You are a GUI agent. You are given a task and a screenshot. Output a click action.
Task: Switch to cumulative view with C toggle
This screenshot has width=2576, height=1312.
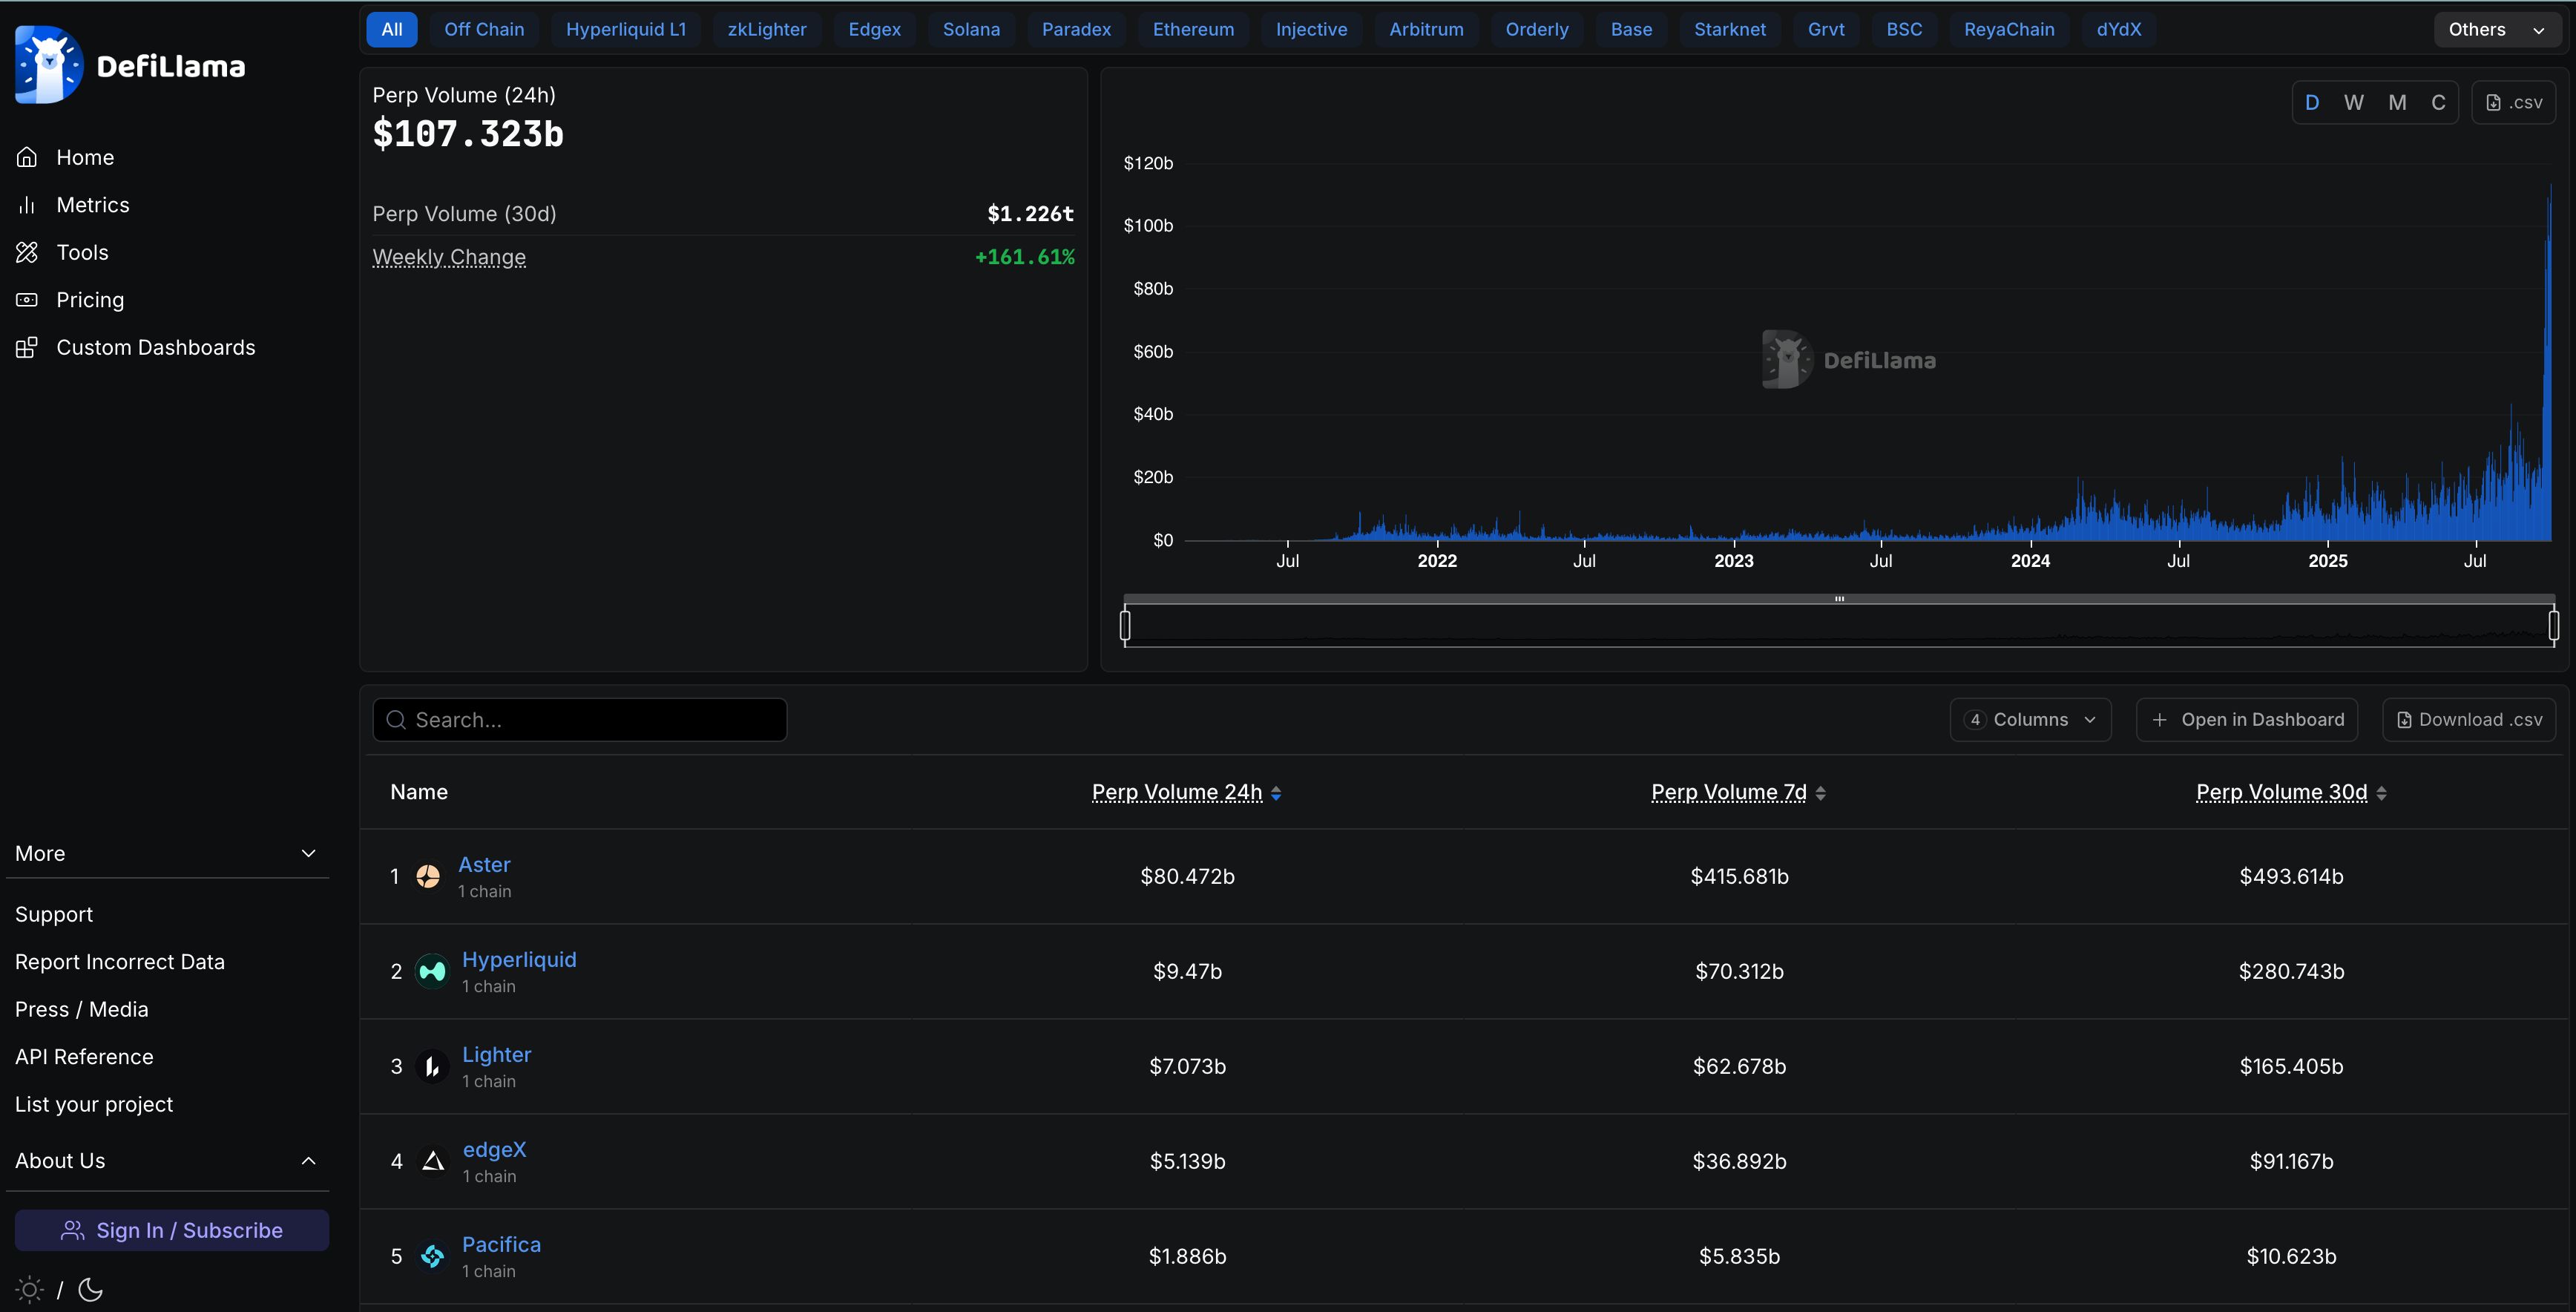2438,101
